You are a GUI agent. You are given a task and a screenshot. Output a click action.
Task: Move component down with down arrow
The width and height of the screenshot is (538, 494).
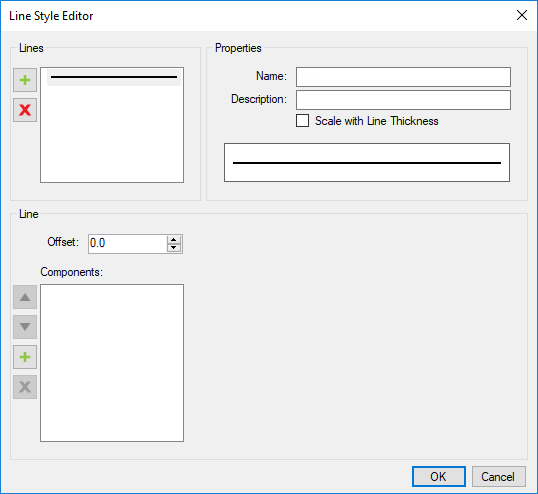[25, 327]
